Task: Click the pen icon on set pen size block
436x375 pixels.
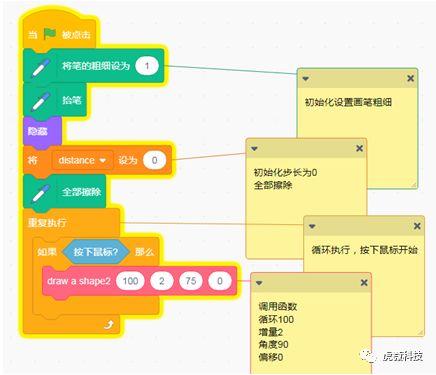Action: click(x=41, y=68)
